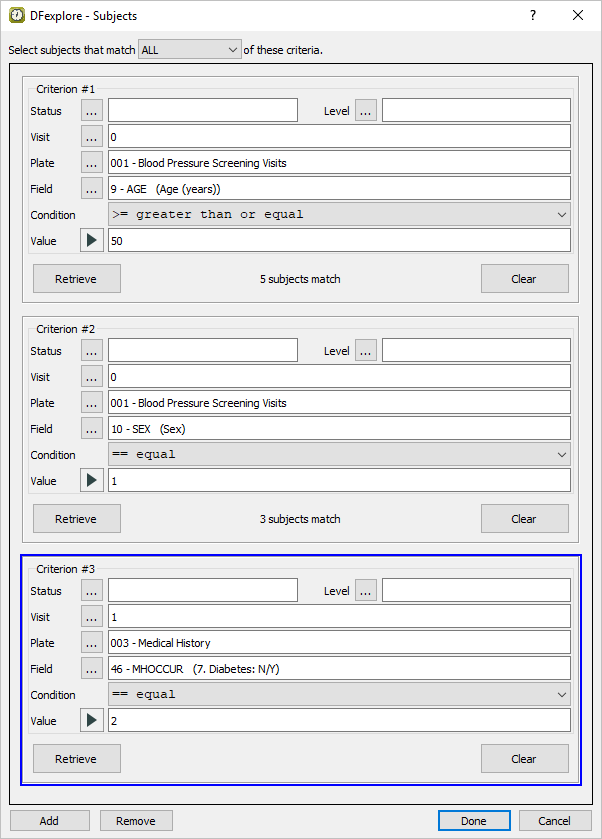
Task: Expand Criterion #3 Condition dropdown
Action: [339, 695]
